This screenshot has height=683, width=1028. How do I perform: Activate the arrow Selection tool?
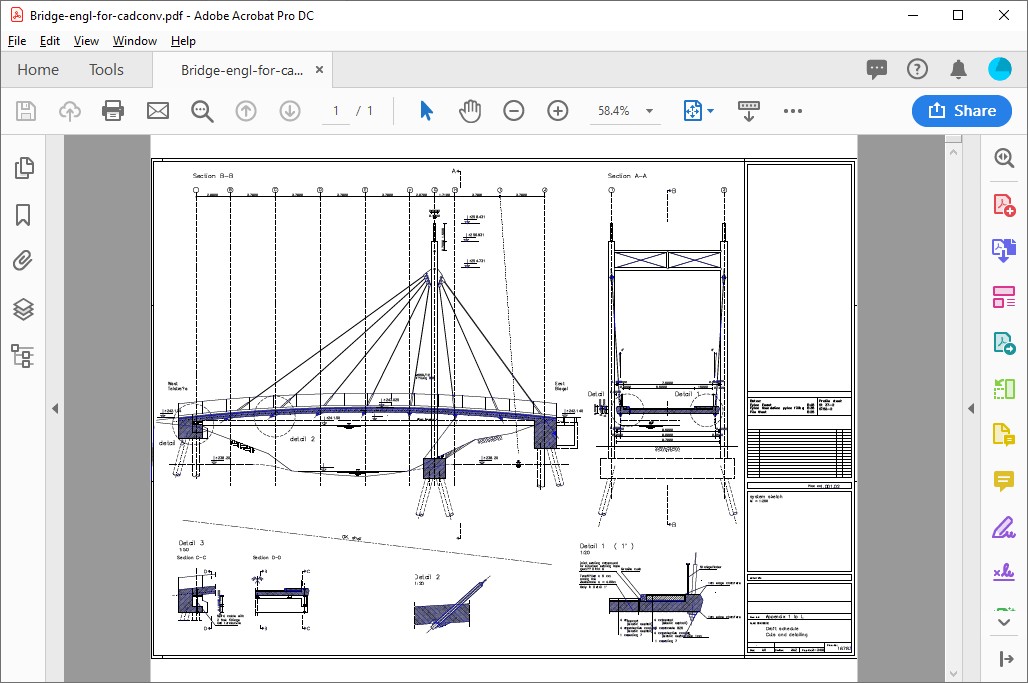(x=427, y=111)
